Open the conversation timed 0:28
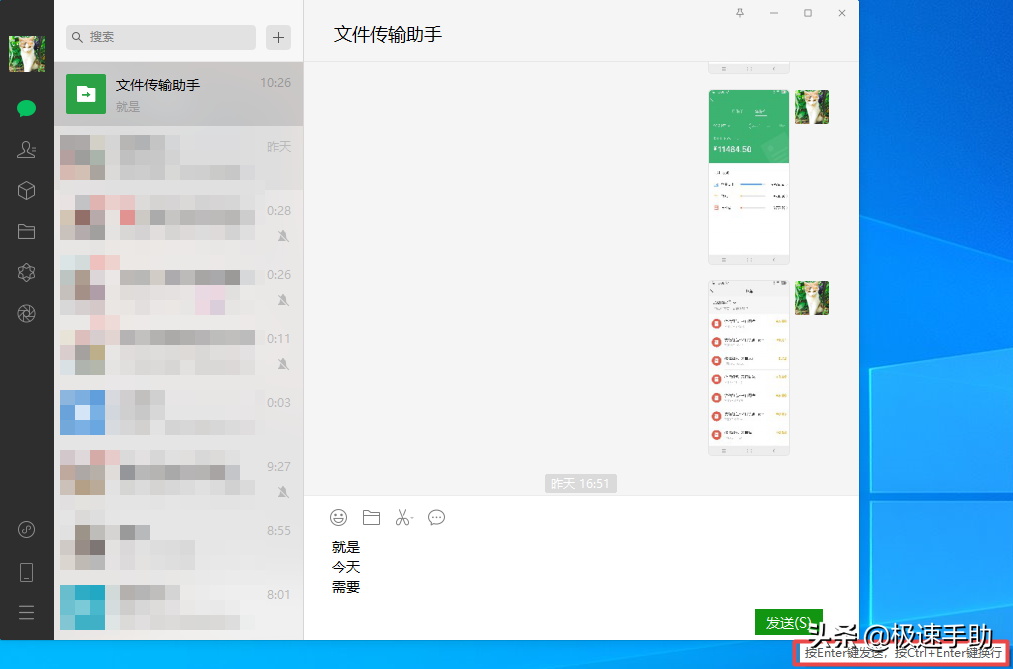The width and height of the screenshot is (1013, 669). (x=178, y=221)
